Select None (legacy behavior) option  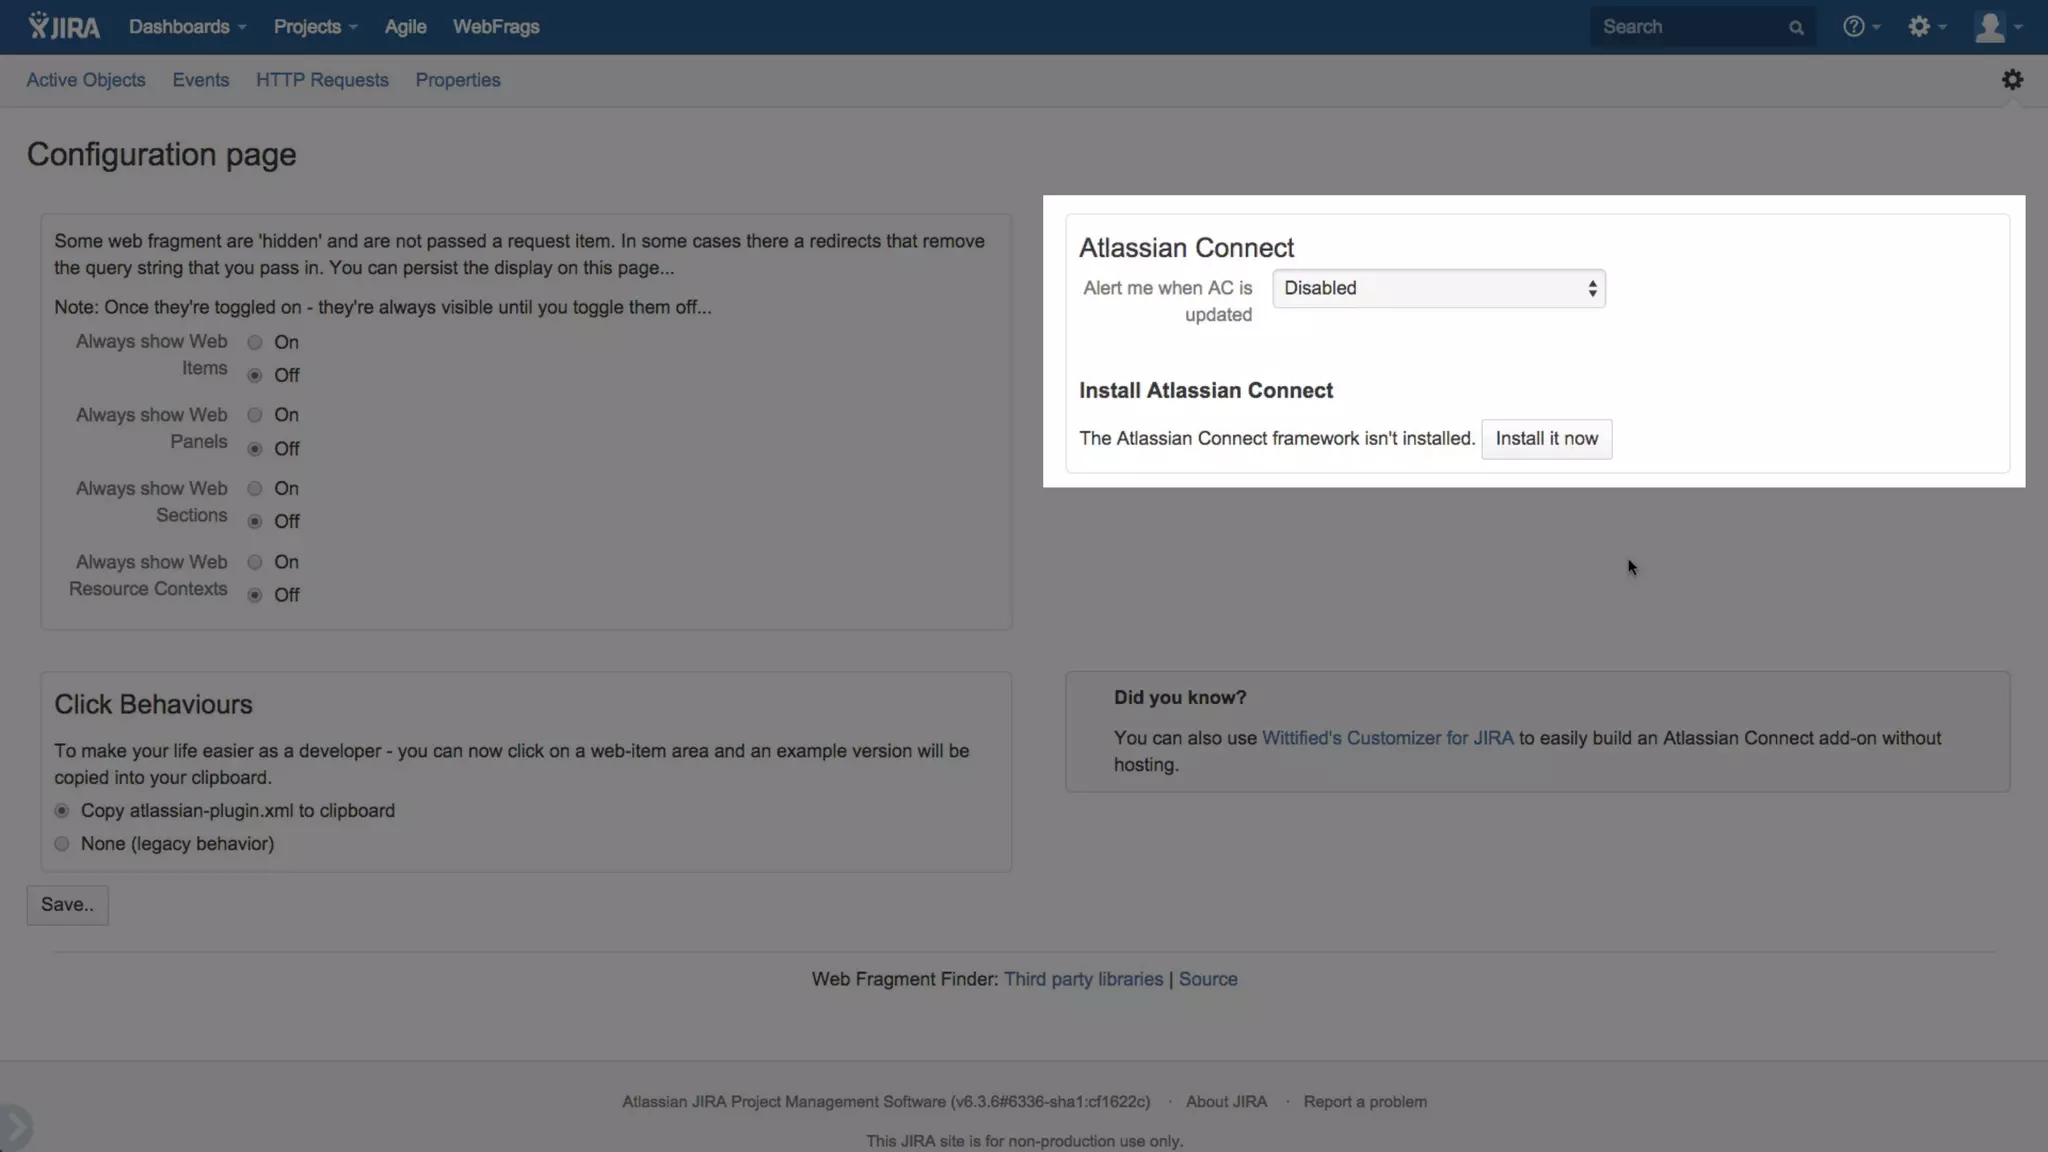point(62,844)
